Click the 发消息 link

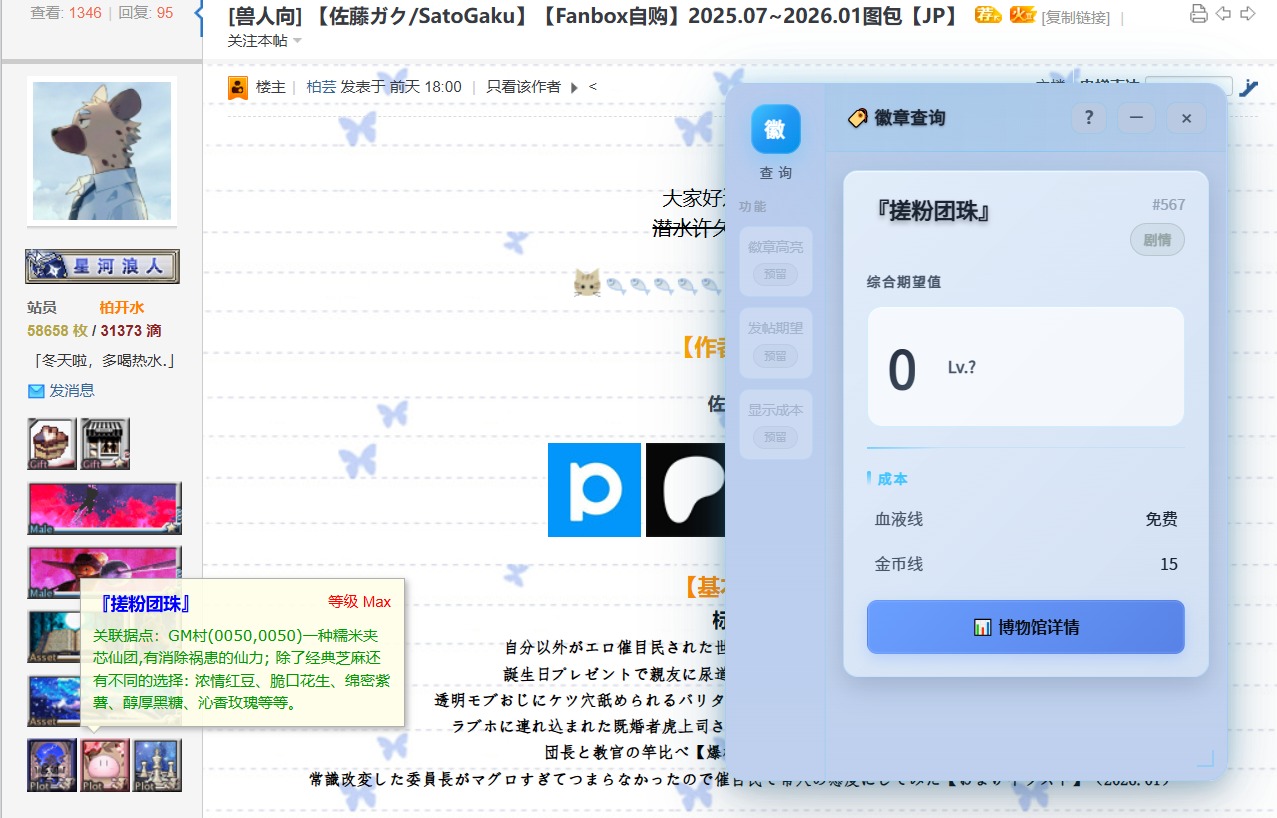tap(71, 391)
